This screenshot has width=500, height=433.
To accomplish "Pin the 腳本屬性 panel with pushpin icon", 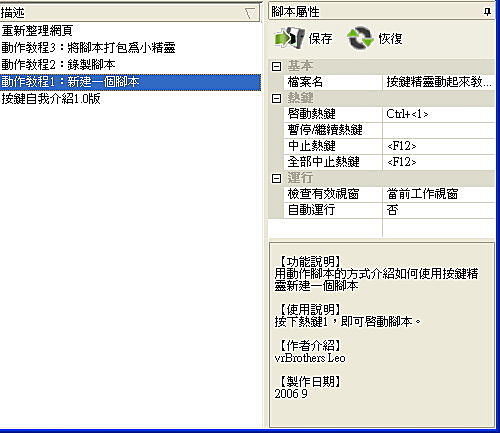I will click(487, 12).
